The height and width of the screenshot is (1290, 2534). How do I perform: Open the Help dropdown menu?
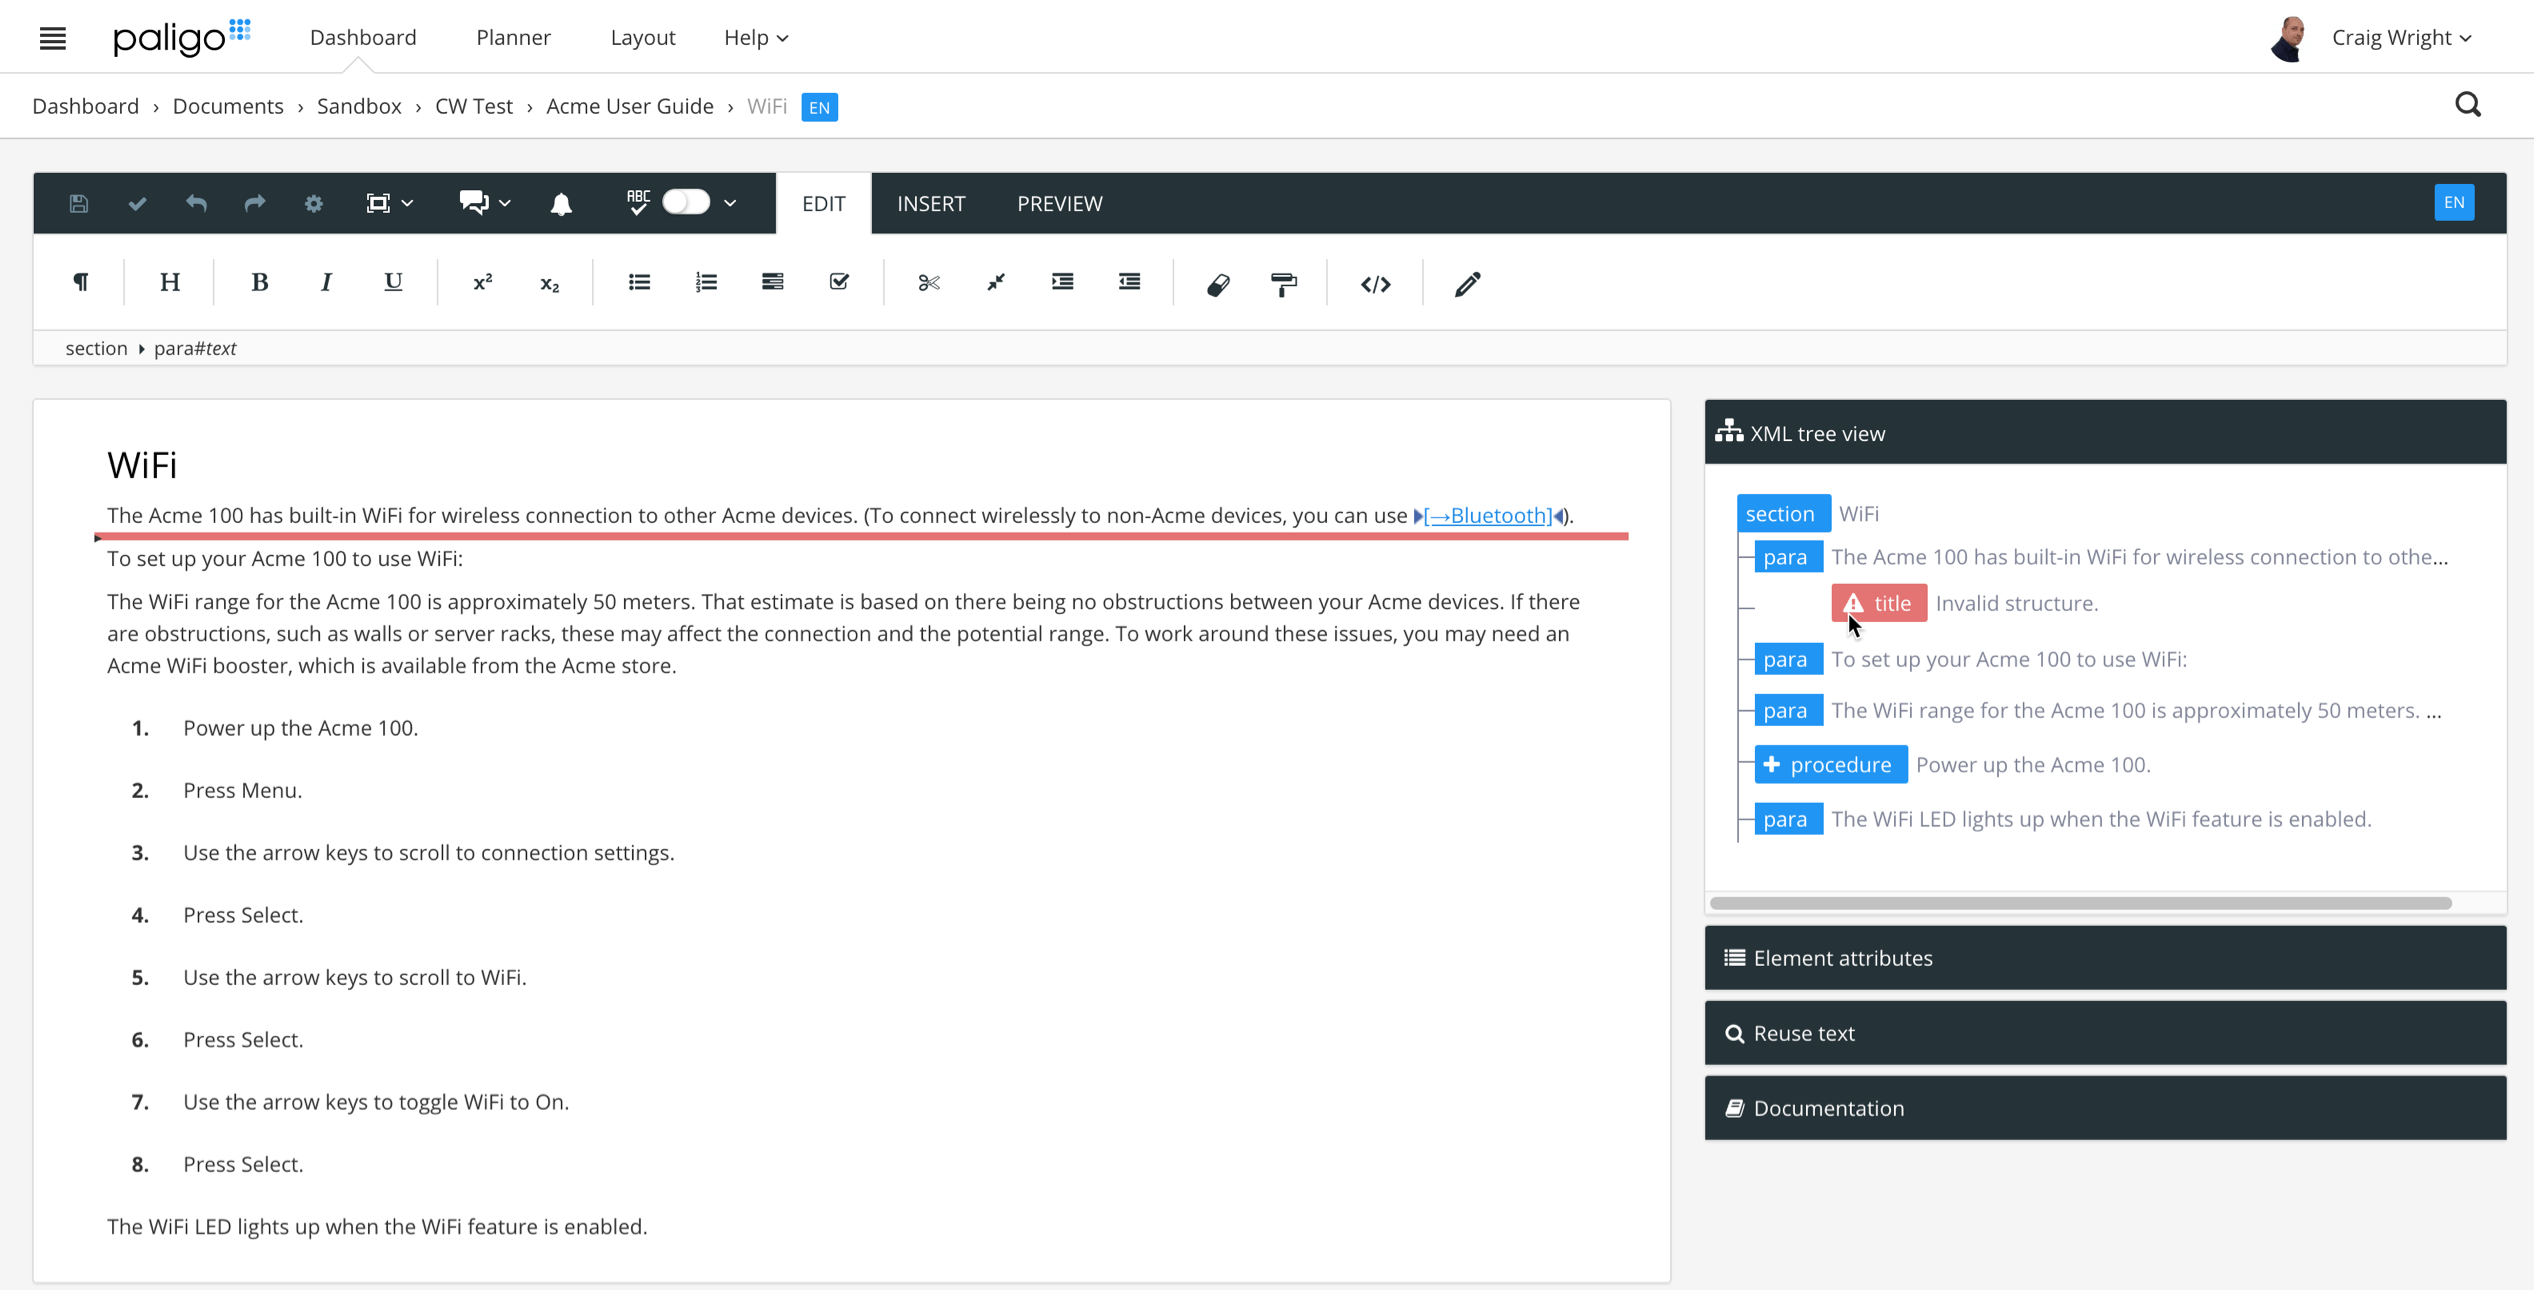(755, 37)
